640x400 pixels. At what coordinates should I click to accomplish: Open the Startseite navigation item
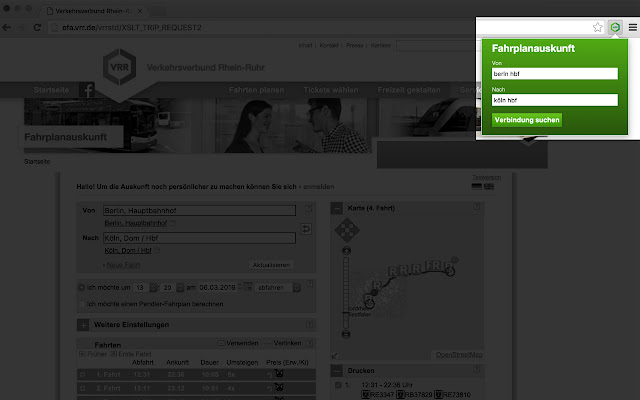51,90
